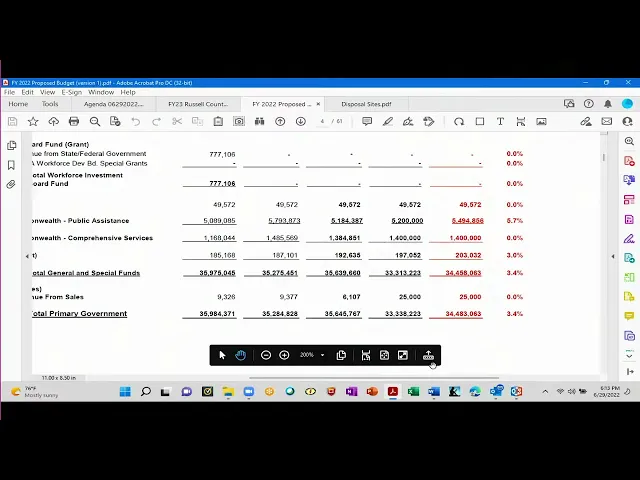Open Windows Search in taskbar

click(x=146, y=391)
